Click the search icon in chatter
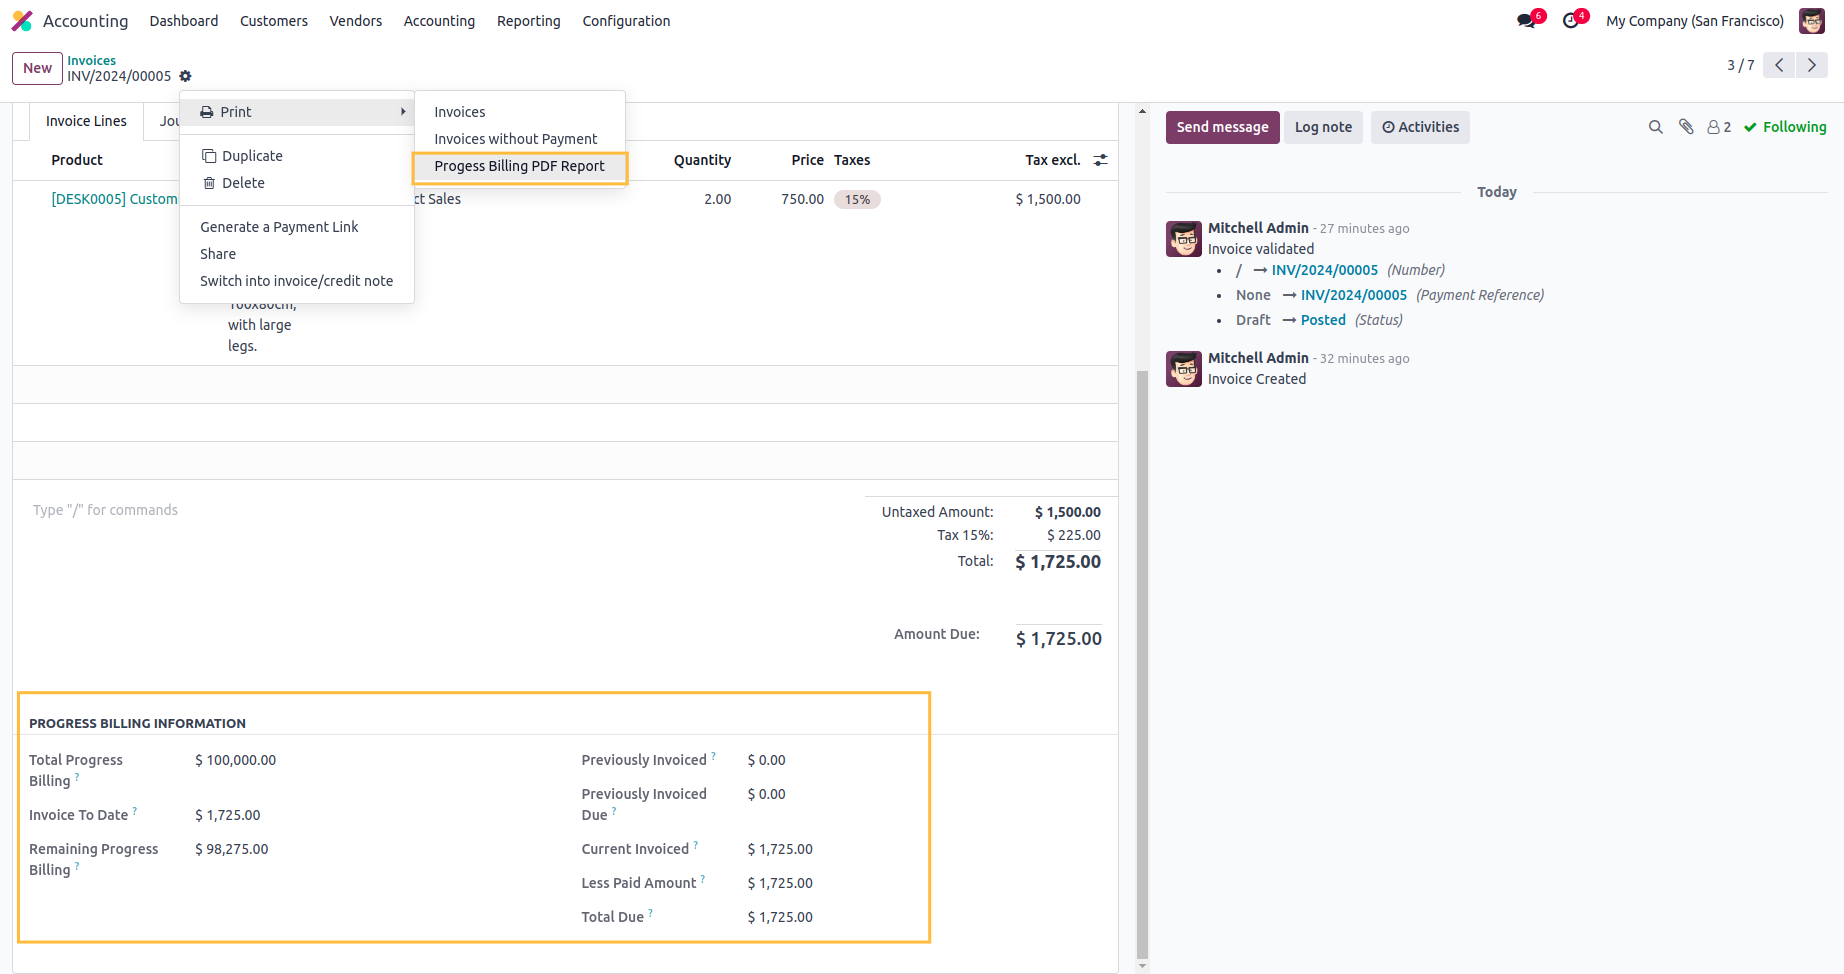The width and height of the screenshot is (1844, 974). (x=1655, y=127)
